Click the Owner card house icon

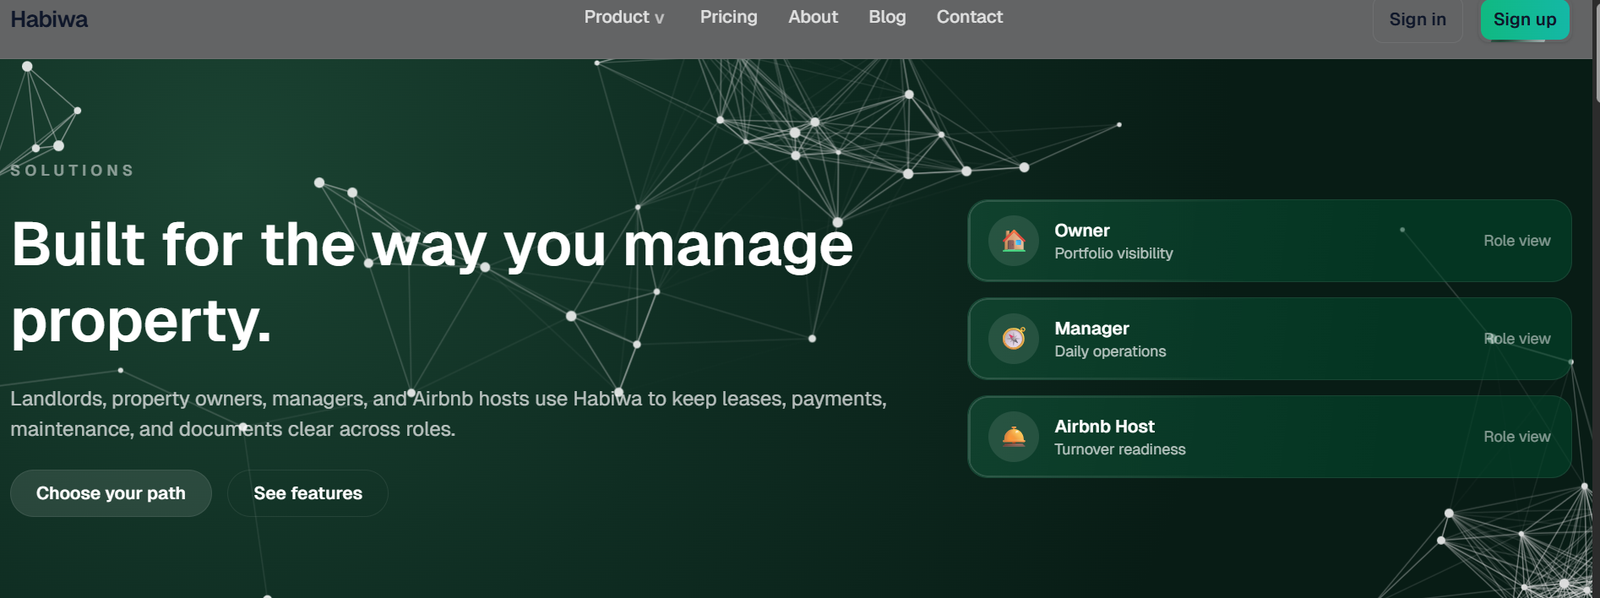pyautogui.click(x=1014, y=241)
